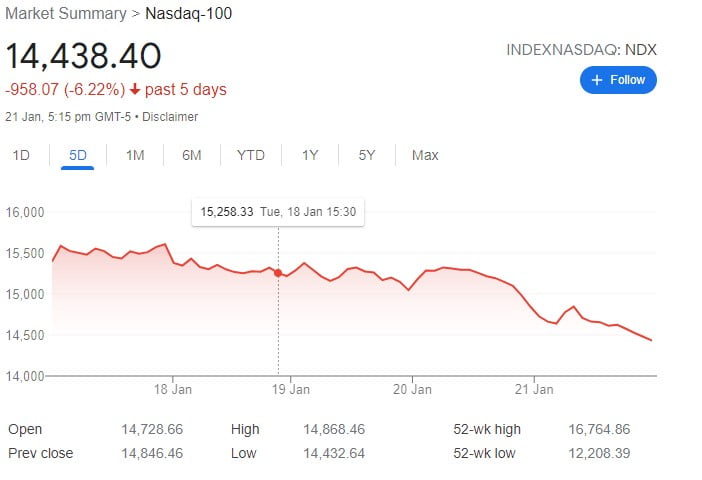Viewport: 702px width, 480px height.
Task: Click the 20 Jan axis label
Action: [x=412, y=389]
